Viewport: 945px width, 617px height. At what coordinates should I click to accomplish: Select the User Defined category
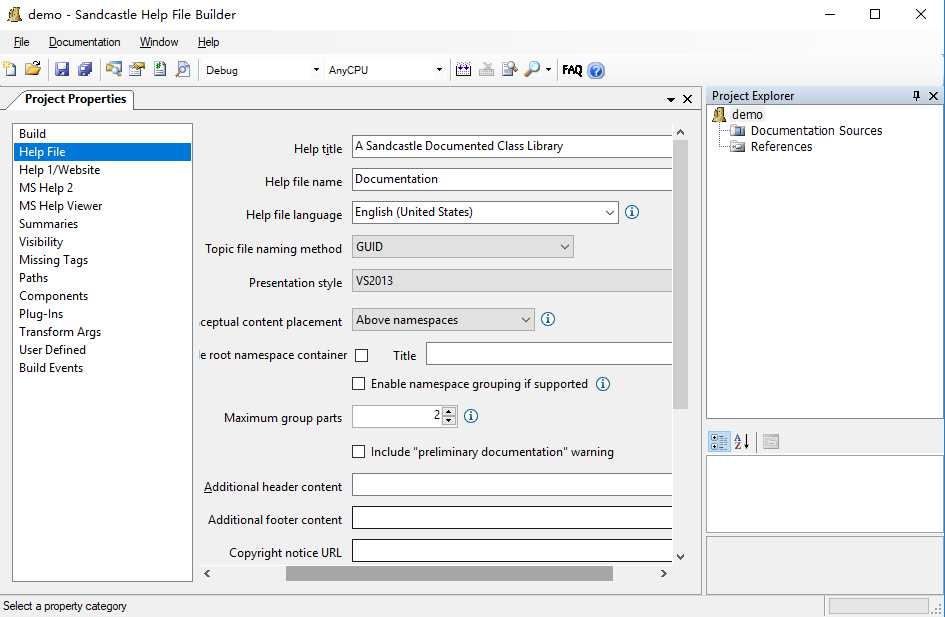point(102,350)
